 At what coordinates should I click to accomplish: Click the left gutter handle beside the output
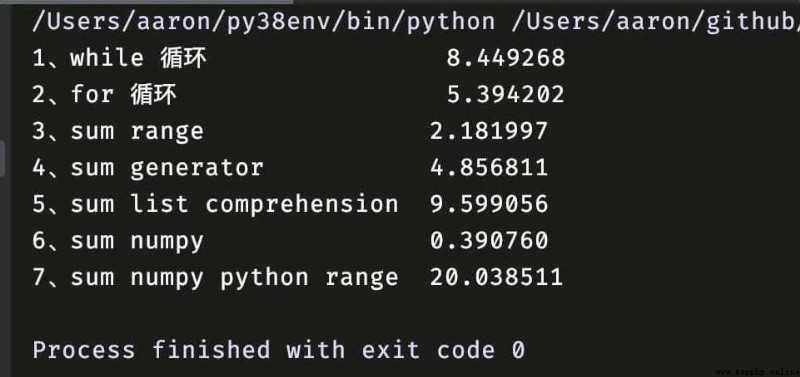[3, 158]
